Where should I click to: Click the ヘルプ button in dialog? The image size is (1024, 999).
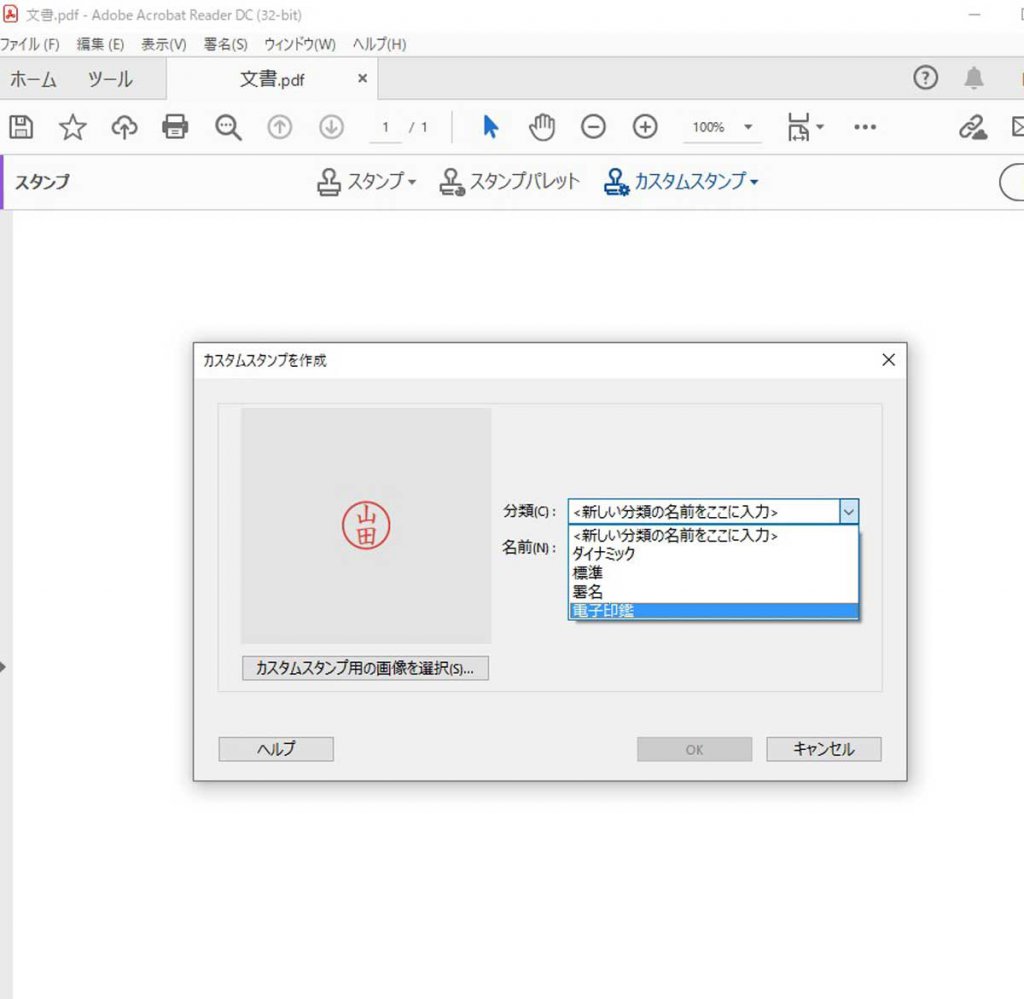point(276,749)
